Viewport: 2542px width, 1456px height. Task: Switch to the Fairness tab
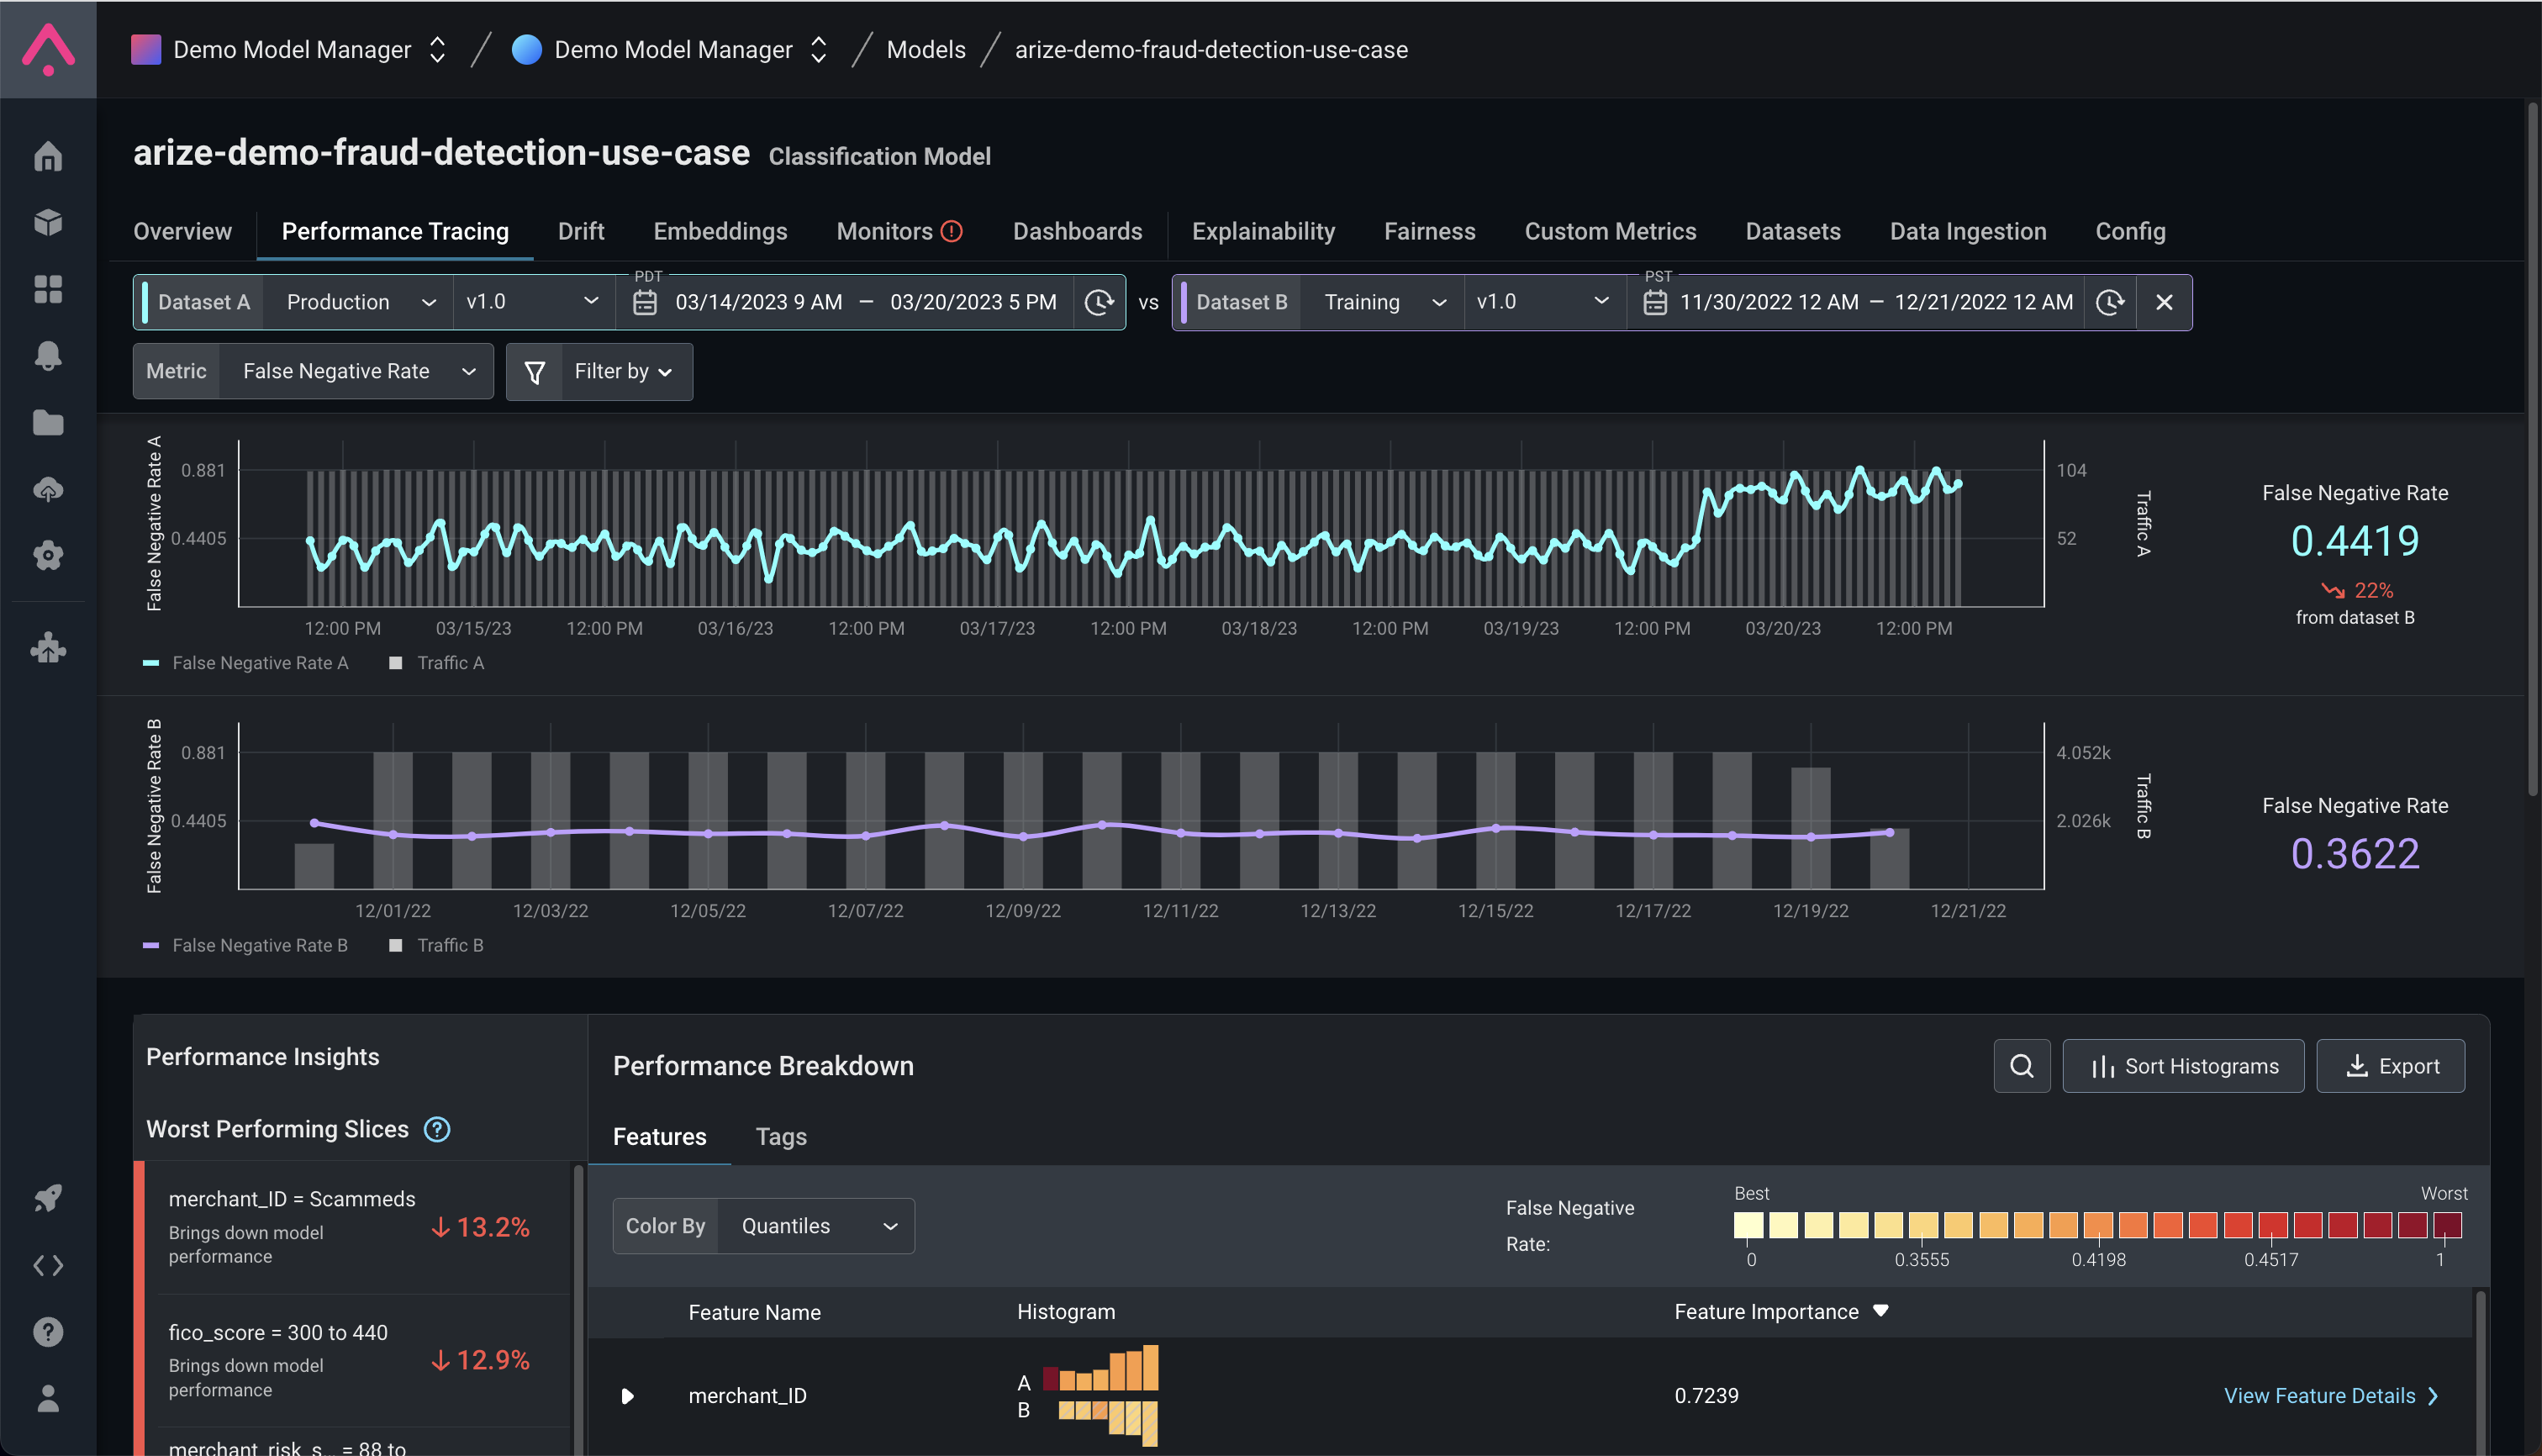point(1429,231)
